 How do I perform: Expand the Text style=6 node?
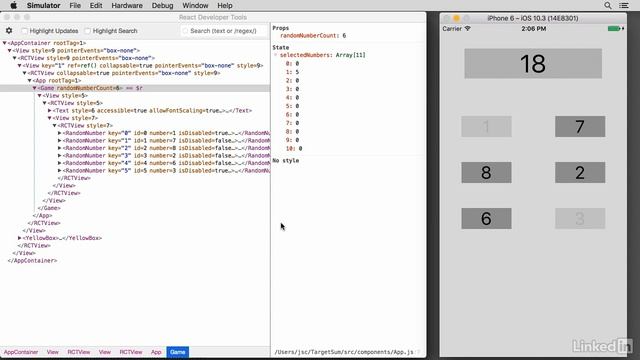(x=49, y=111)
